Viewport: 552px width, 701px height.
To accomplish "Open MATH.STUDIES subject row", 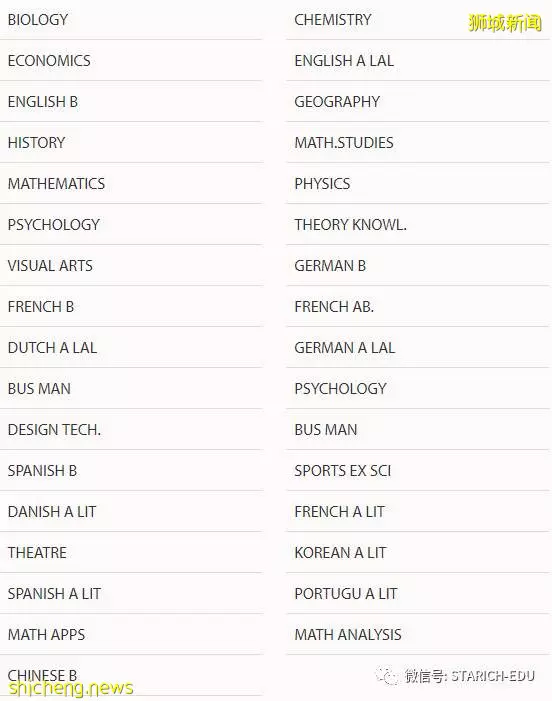I will [417, 143].
